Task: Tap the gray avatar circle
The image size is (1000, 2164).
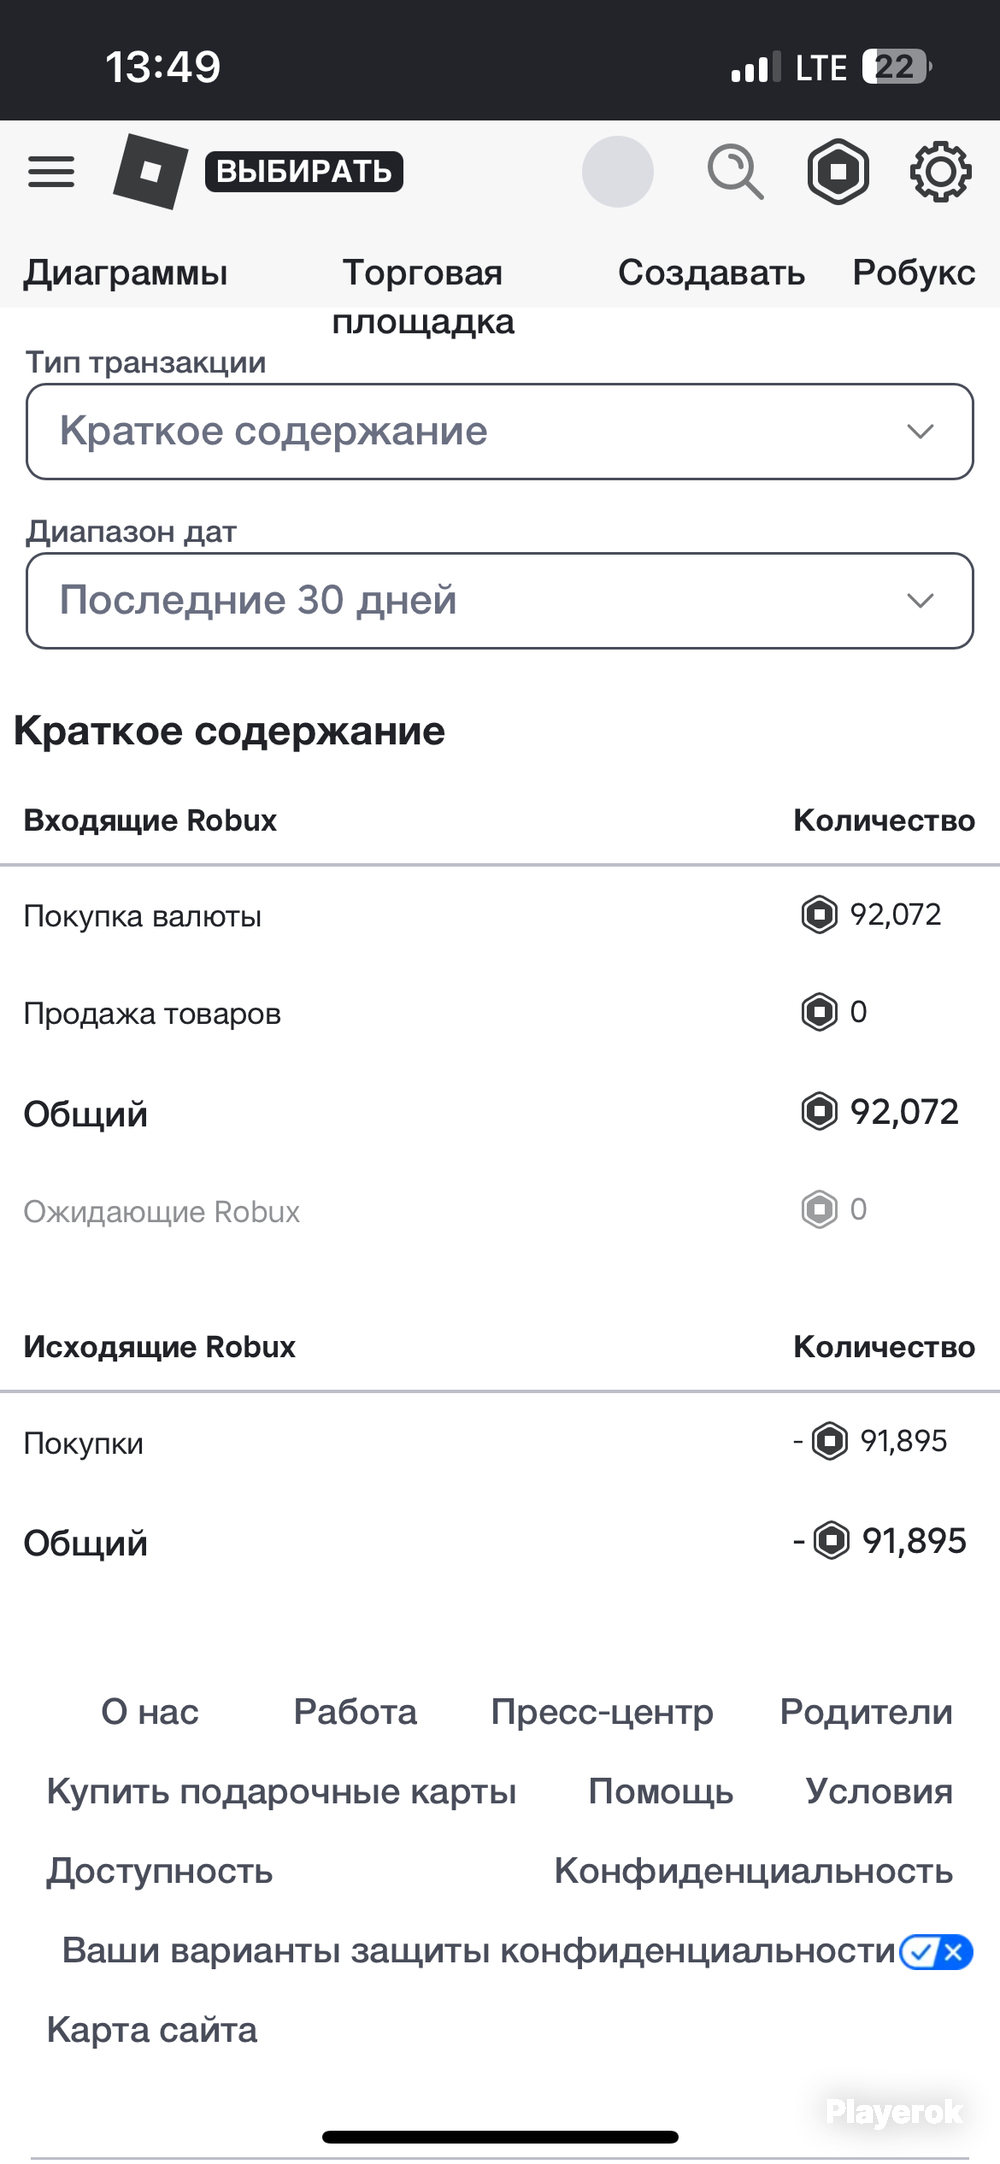Action: [618, 172]
